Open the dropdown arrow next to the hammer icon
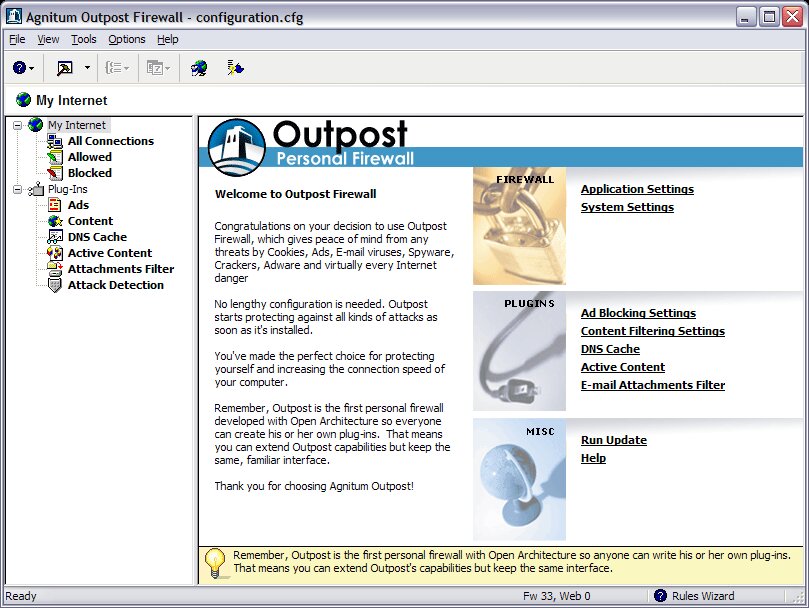 [87, 68]
